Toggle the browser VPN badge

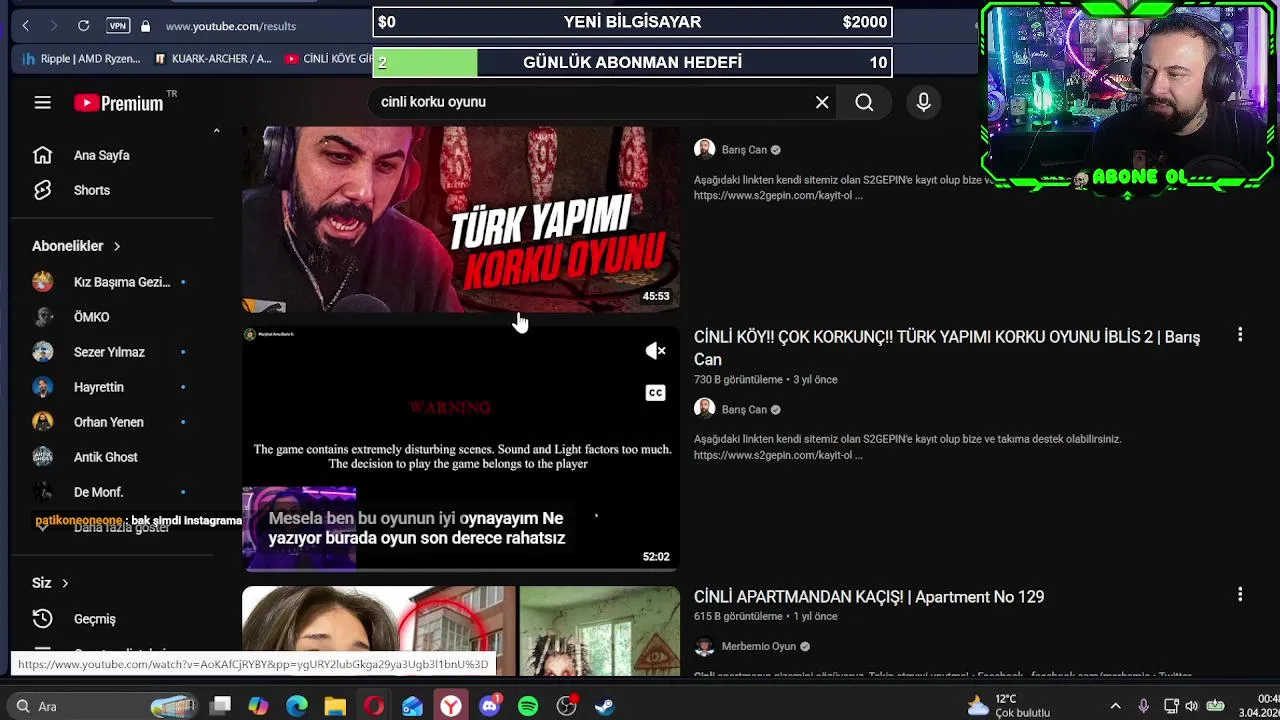click(118, 26)
